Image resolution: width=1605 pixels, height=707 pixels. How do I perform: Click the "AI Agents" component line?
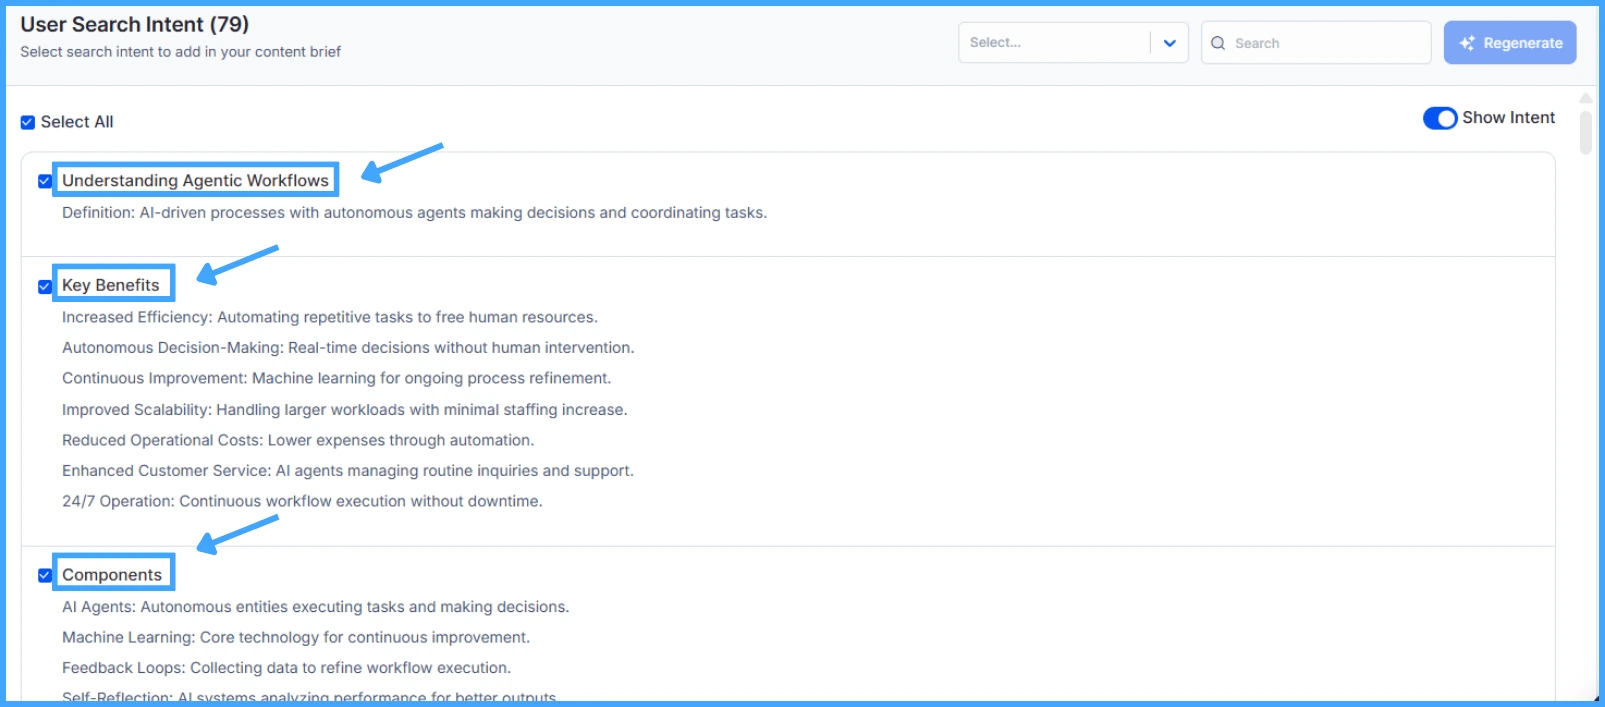(x=315, y=607)
